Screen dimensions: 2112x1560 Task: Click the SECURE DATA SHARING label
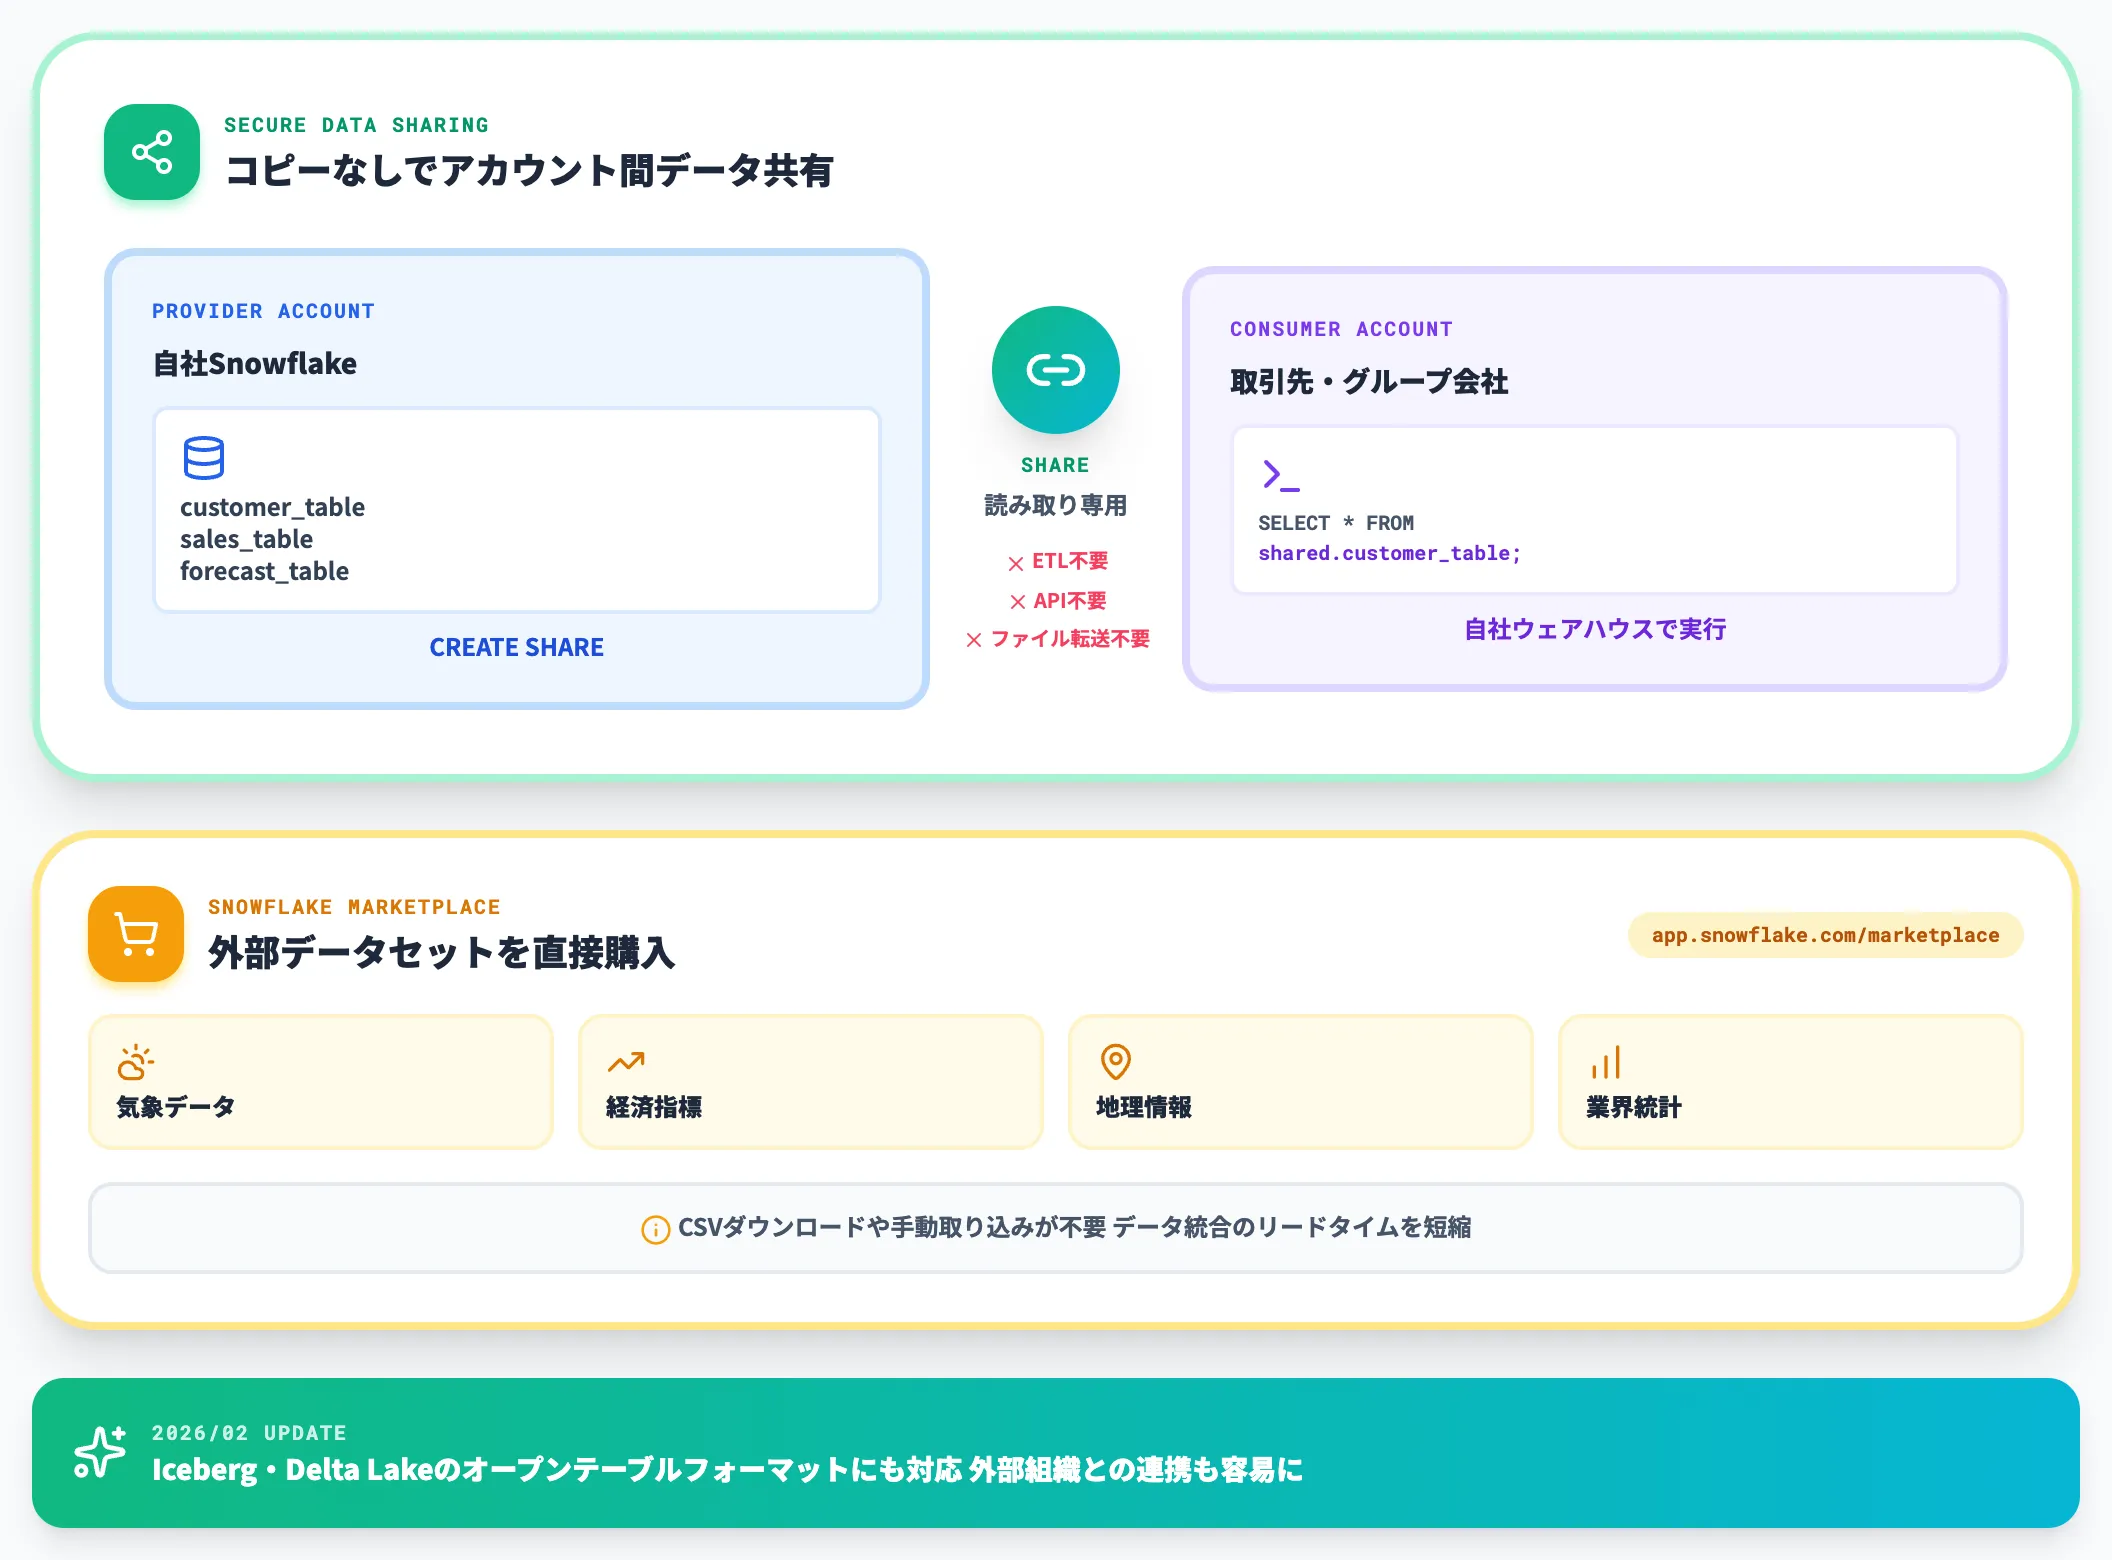click(x=356, y=125)
